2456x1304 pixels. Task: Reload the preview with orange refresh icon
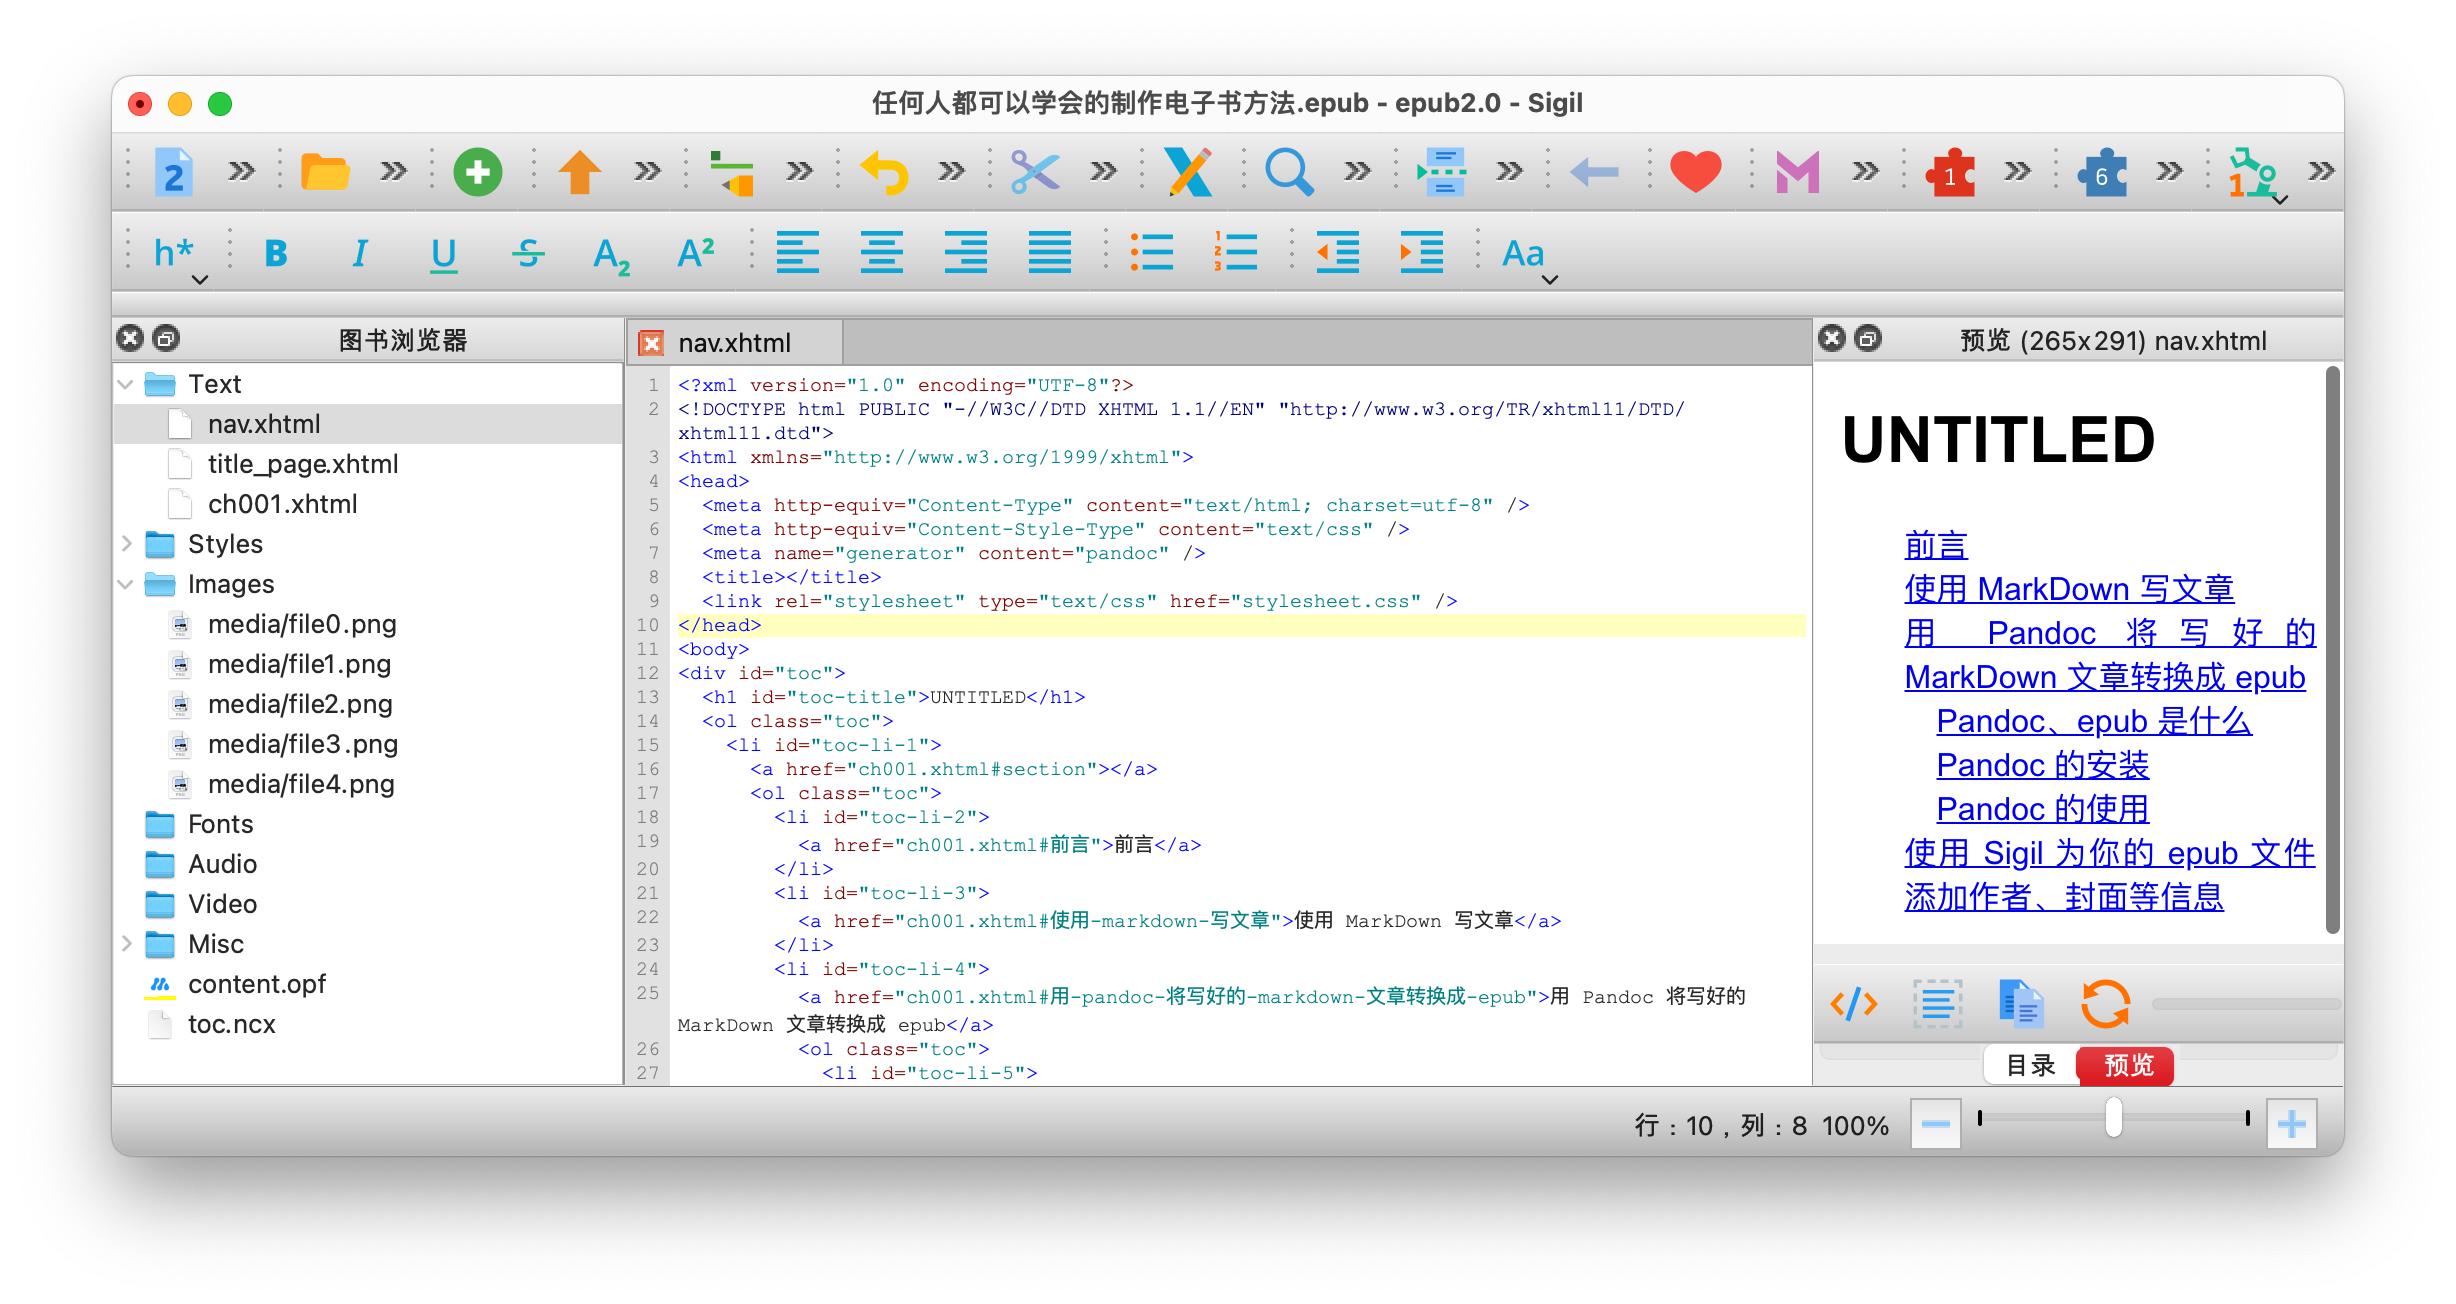pyautogui.click(x=2105, y=1003)
